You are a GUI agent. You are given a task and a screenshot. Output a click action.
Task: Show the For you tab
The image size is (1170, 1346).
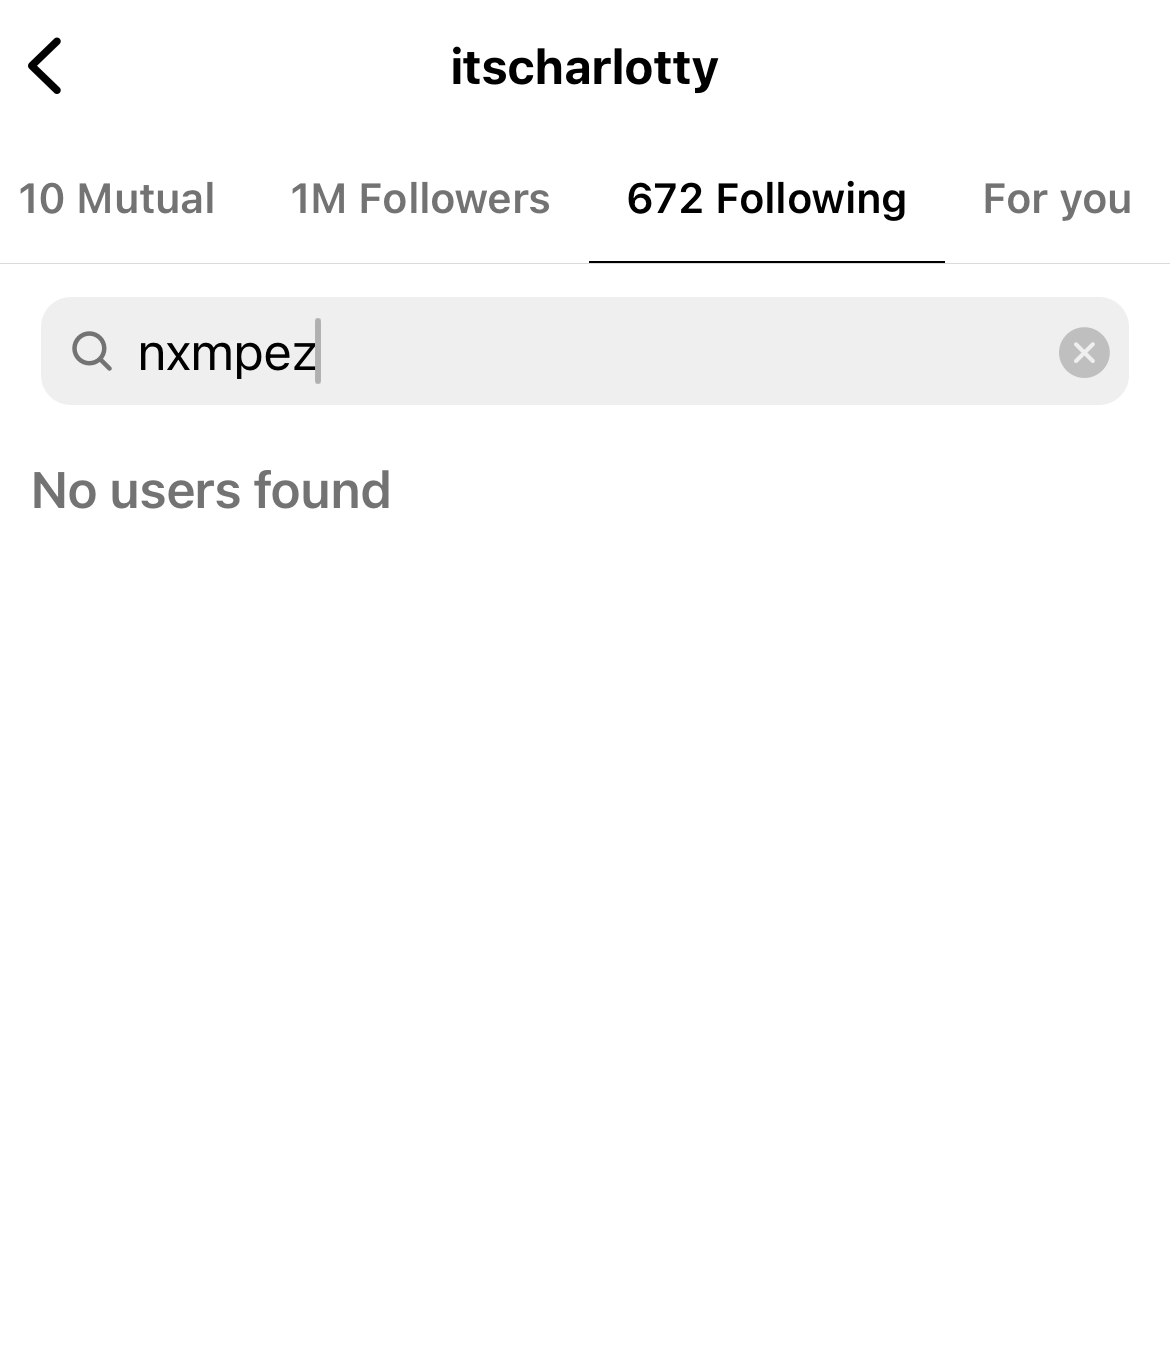1056,199
